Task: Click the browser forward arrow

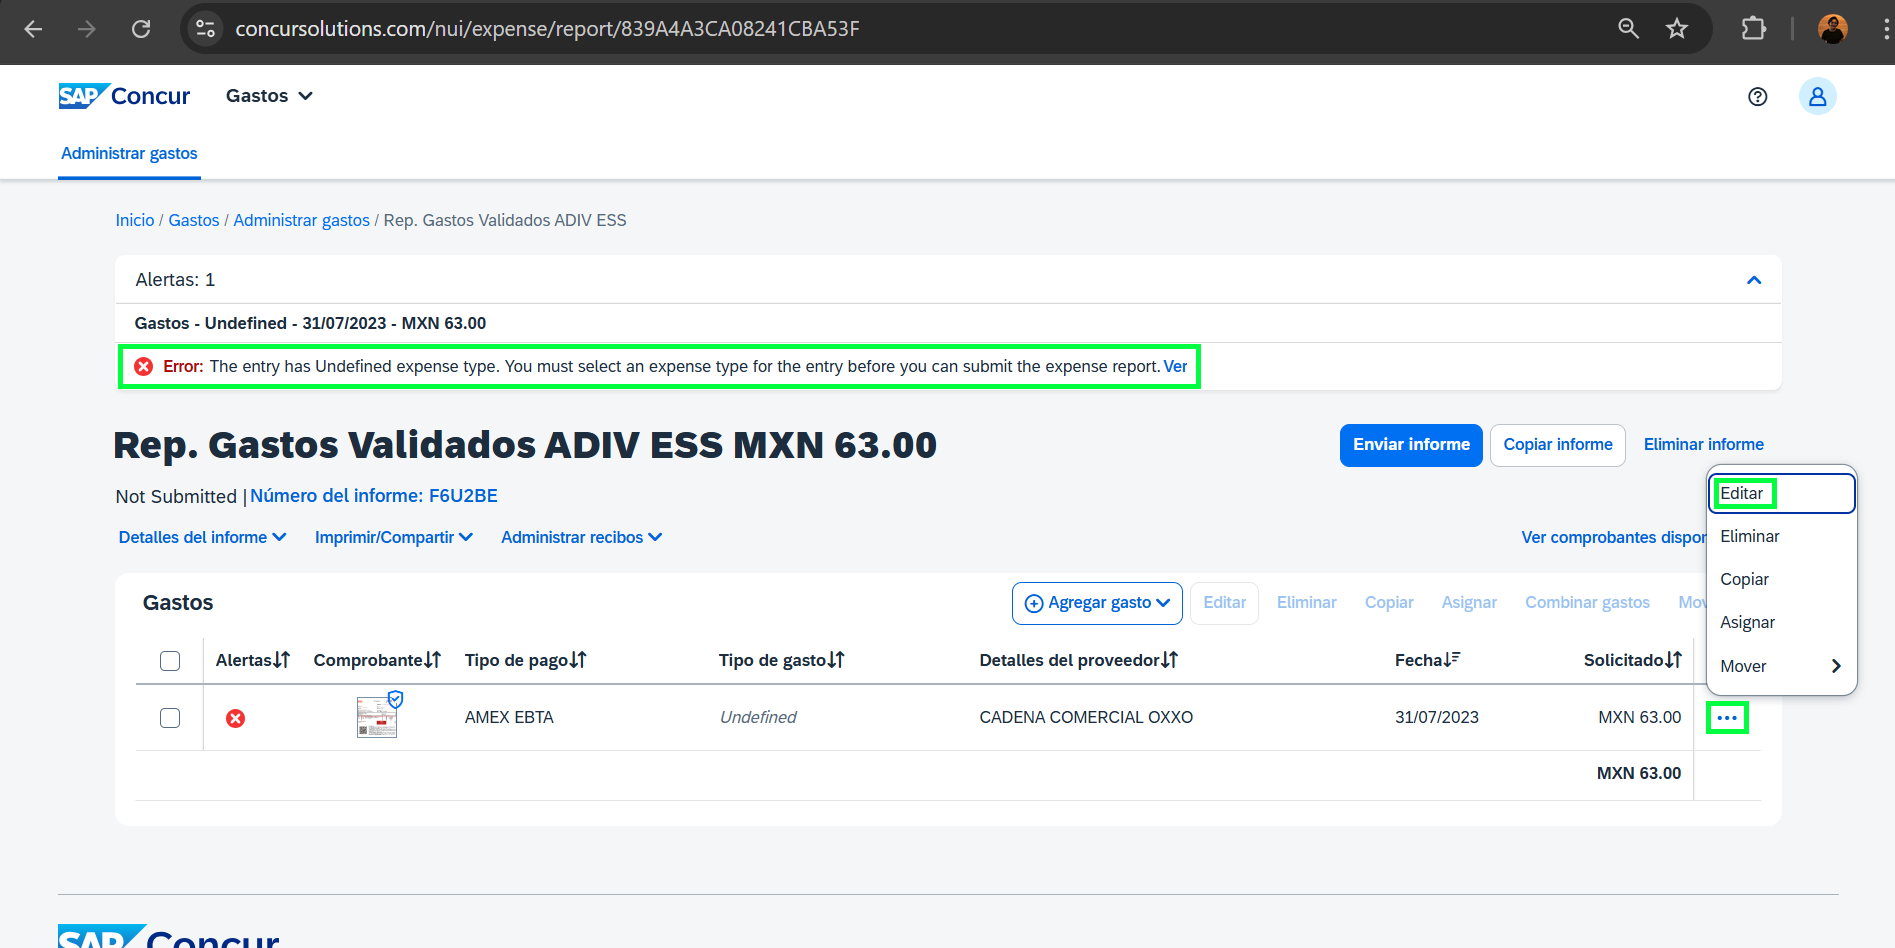Action: click(87, 29)
